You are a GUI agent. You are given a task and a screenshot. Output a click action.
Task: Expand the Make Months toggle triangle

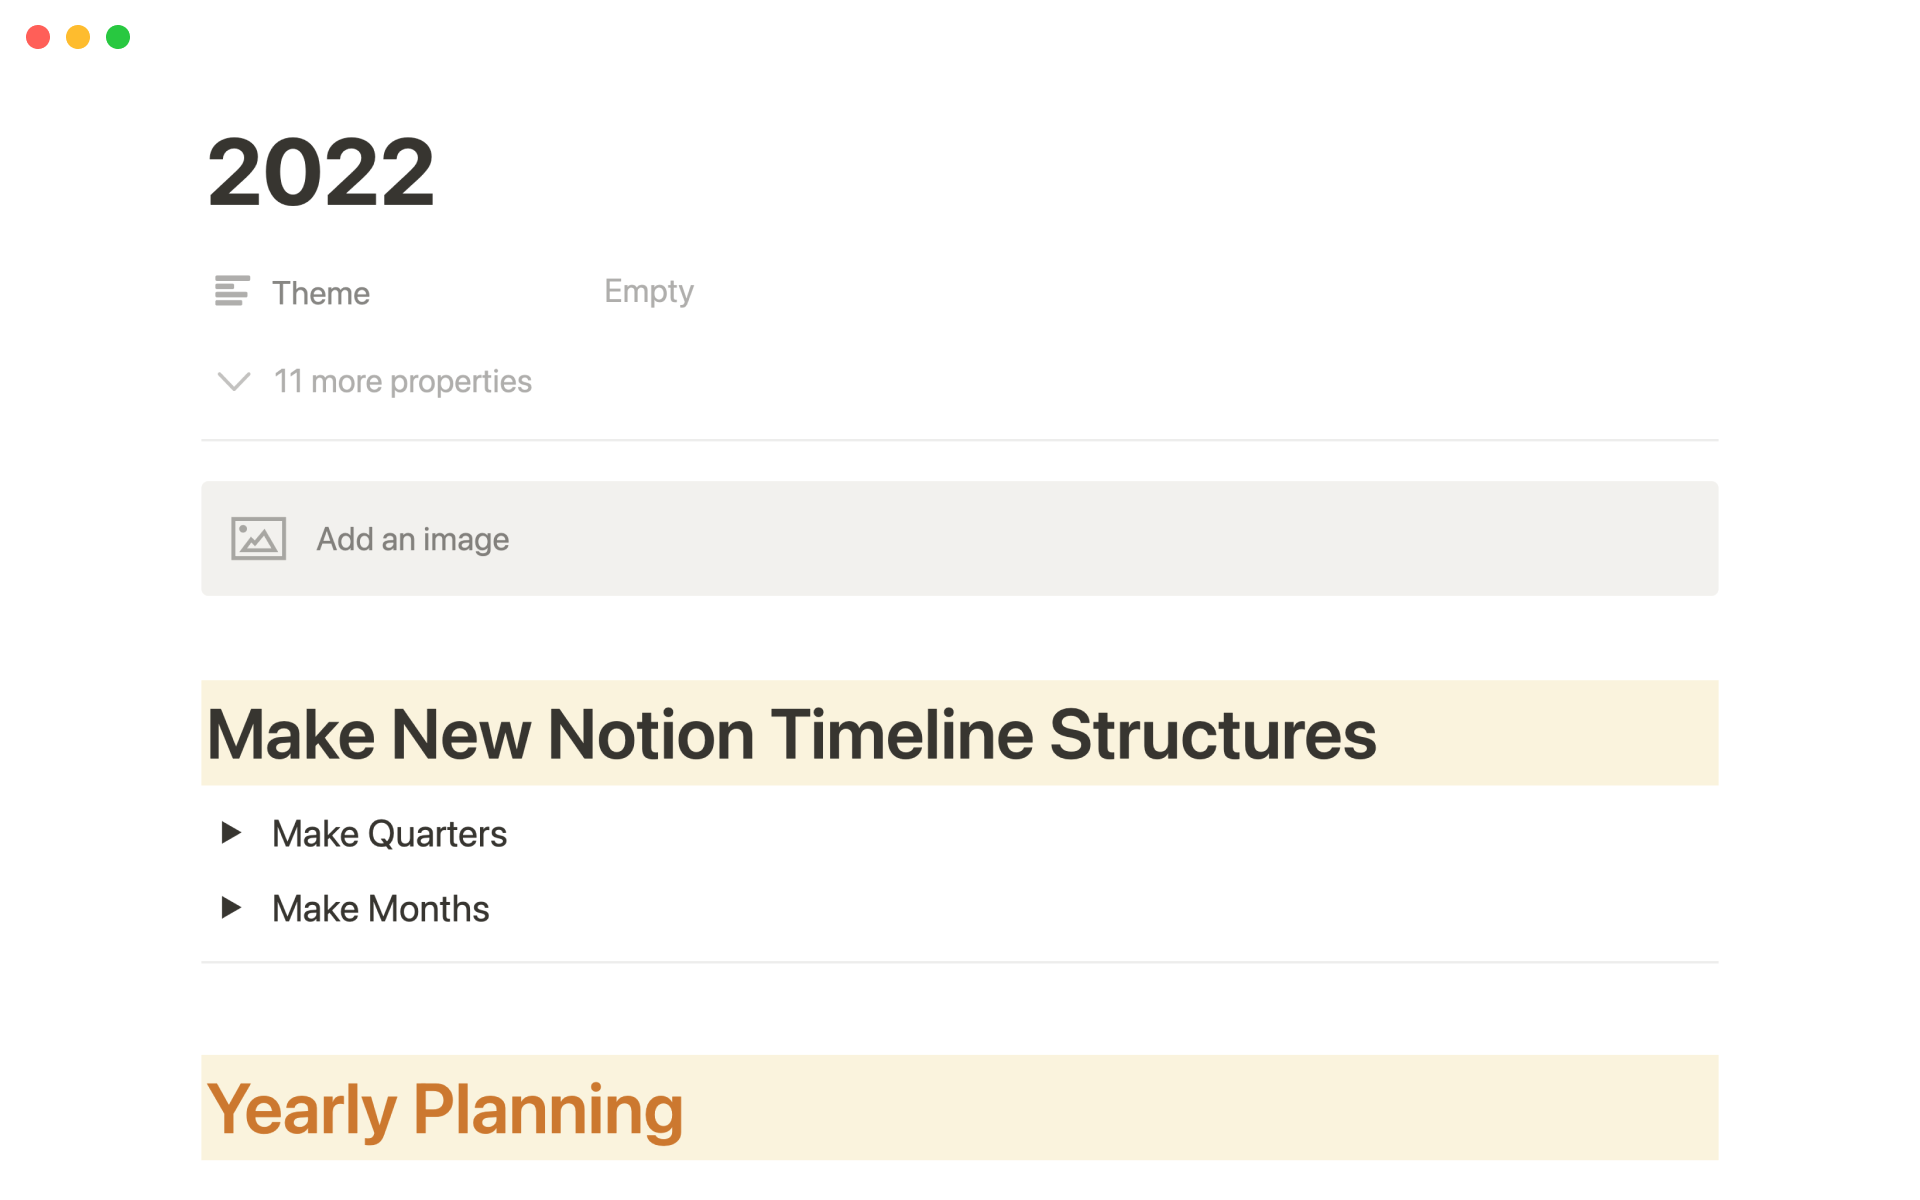(231, 907)
